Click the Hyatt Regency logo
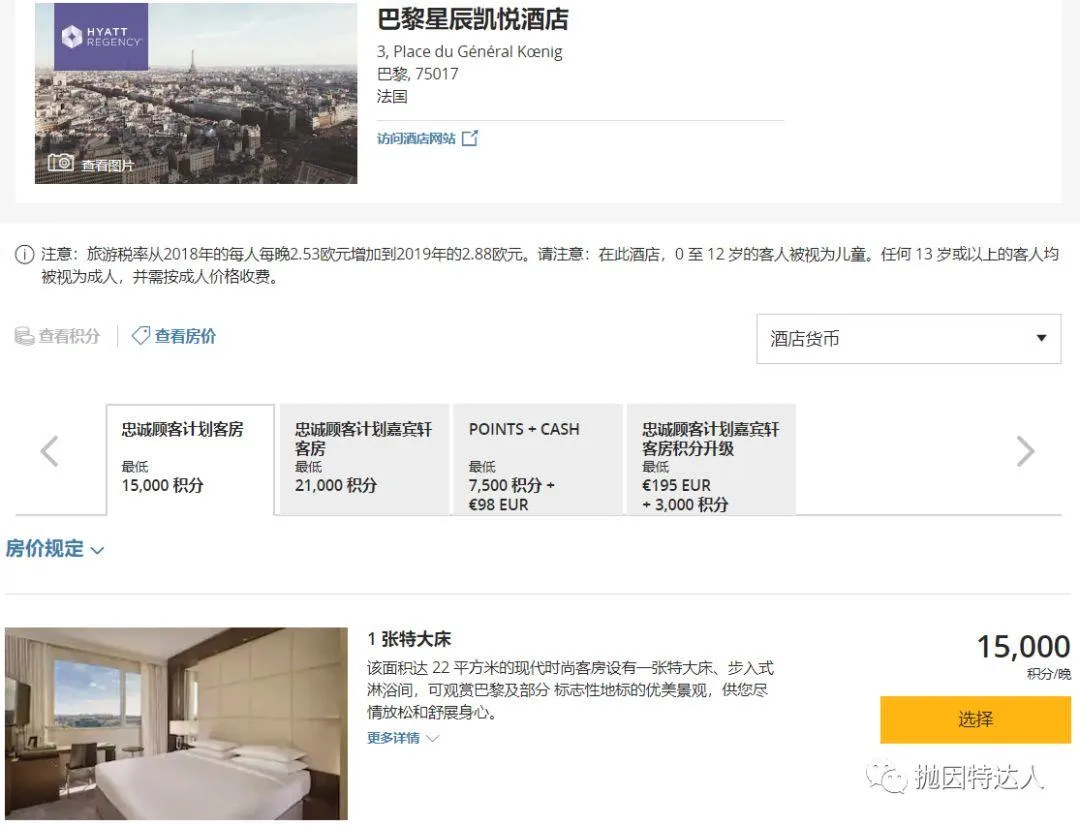Screen dimensions: 1080x825 coord(101,37)
